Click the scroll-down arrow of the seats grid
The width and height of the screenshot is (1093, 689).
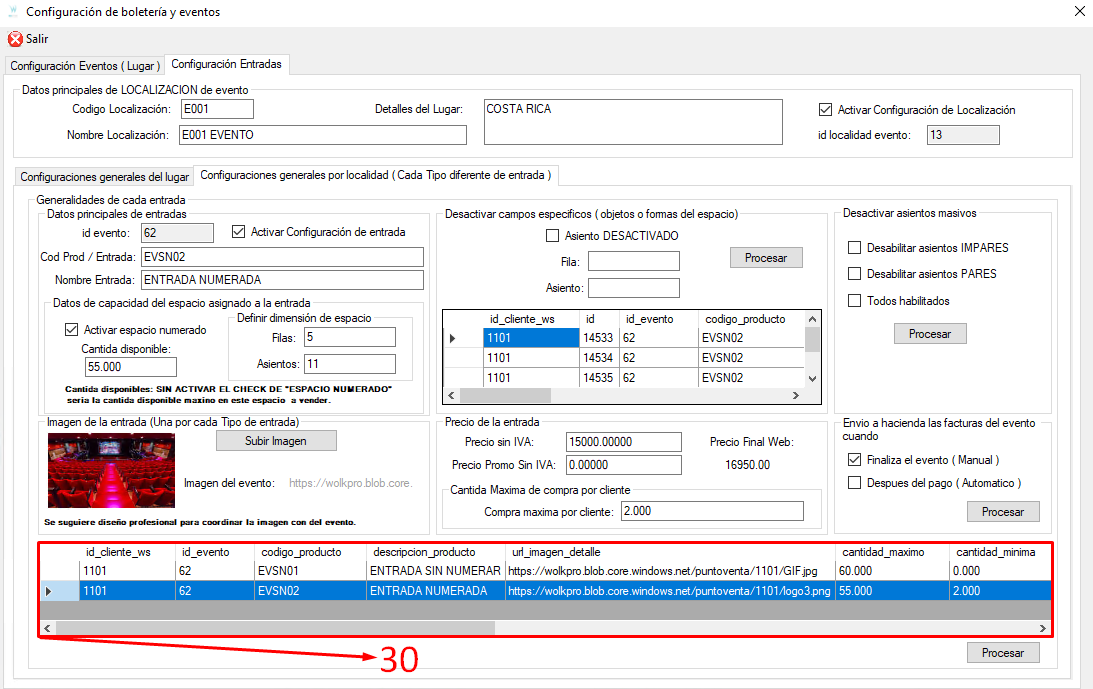pyautogui.click(x=812, y=379)
